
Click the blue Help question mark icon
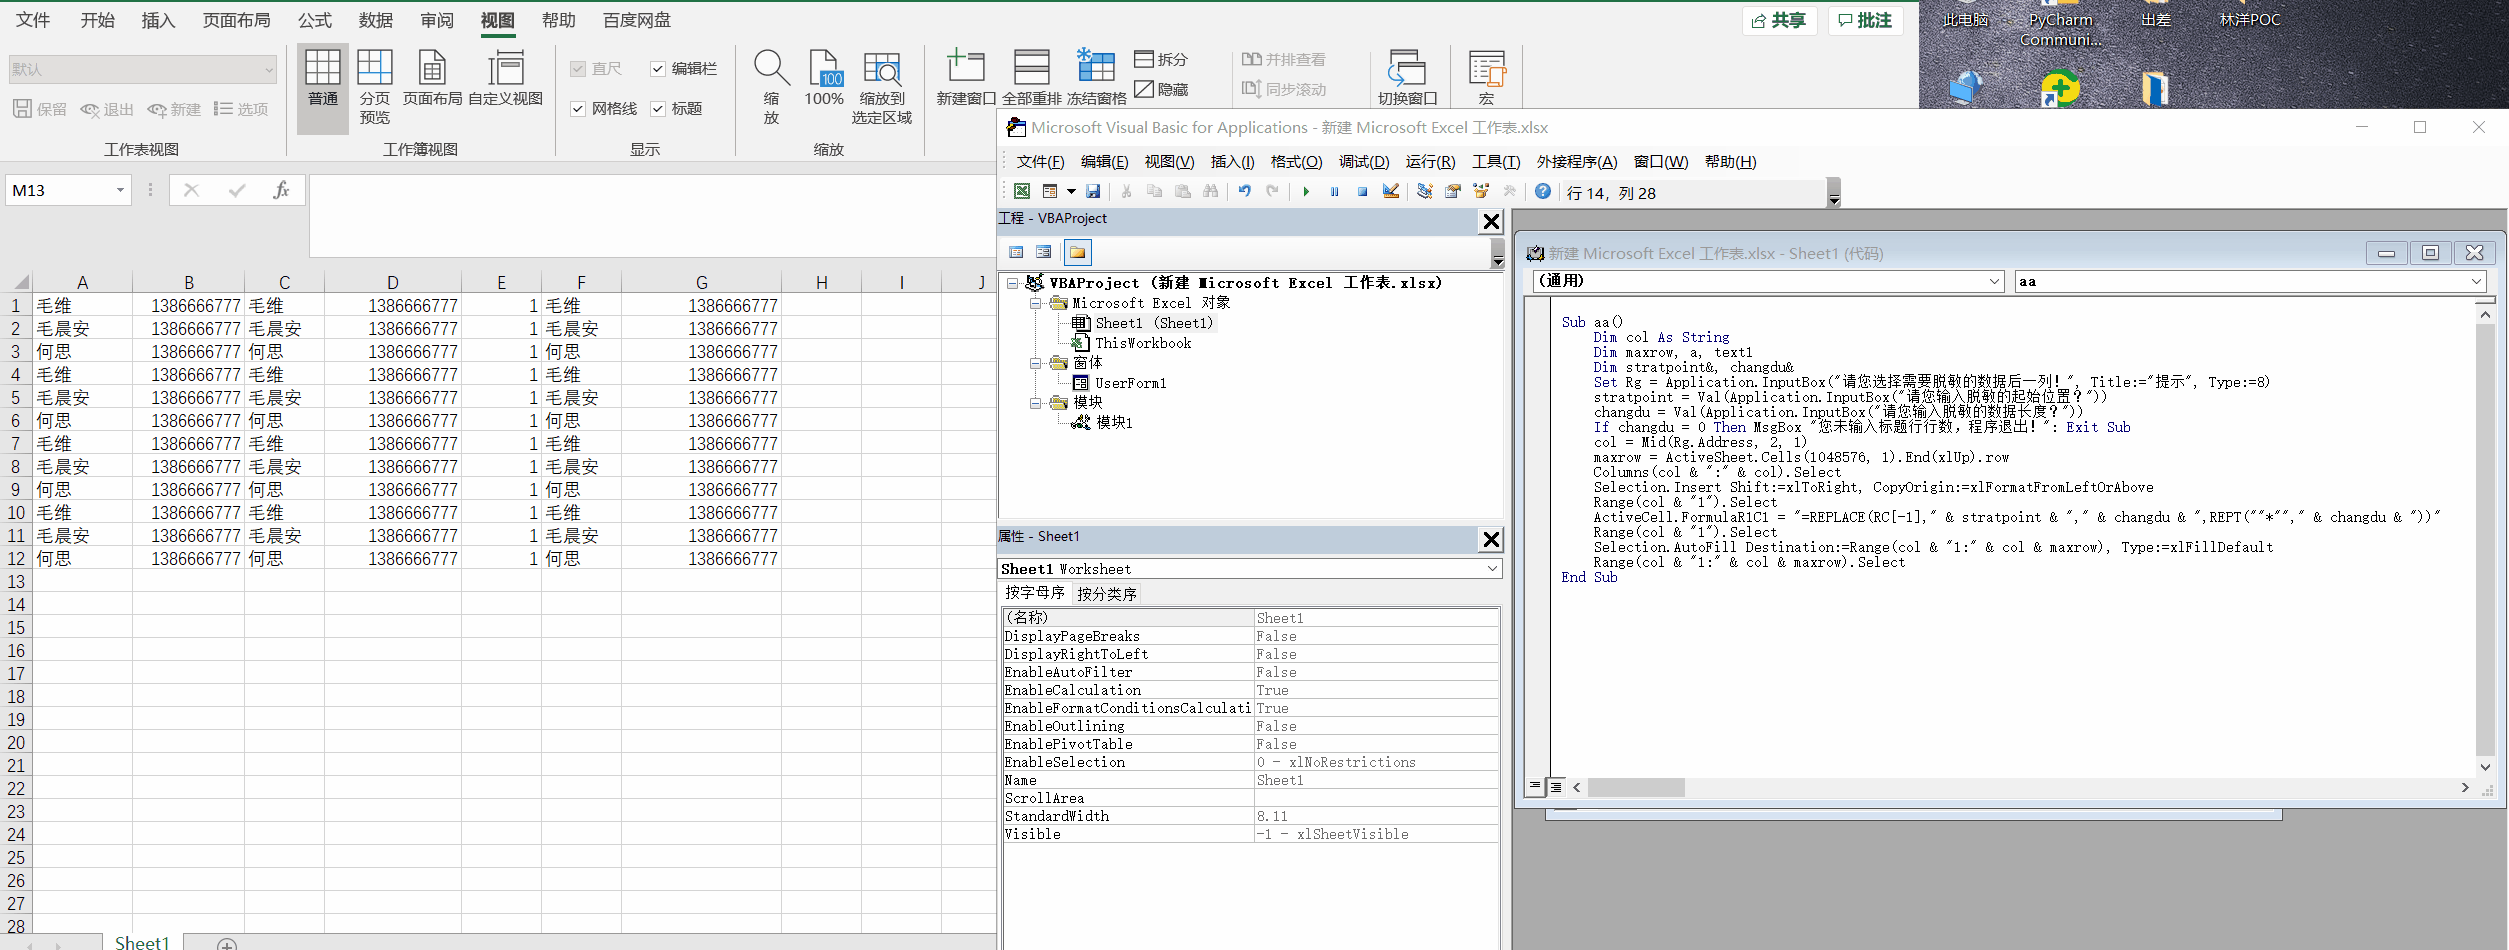pos(1543,191)
